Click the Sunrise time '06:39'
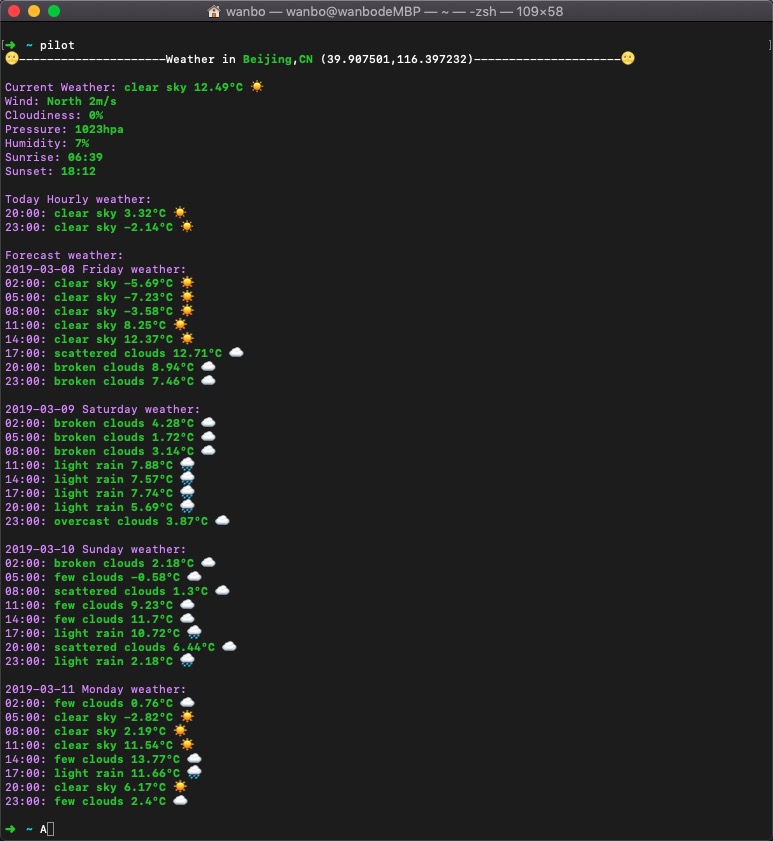 click(85, 157)
